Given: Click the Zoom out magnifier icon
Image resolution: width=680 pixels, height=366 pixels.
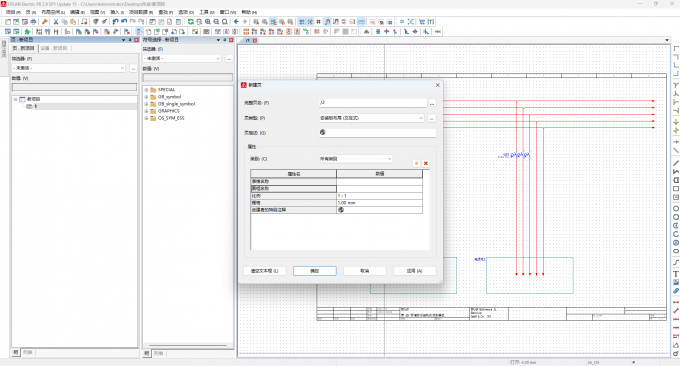Looking at the screenshot, I should pos(216,22).
